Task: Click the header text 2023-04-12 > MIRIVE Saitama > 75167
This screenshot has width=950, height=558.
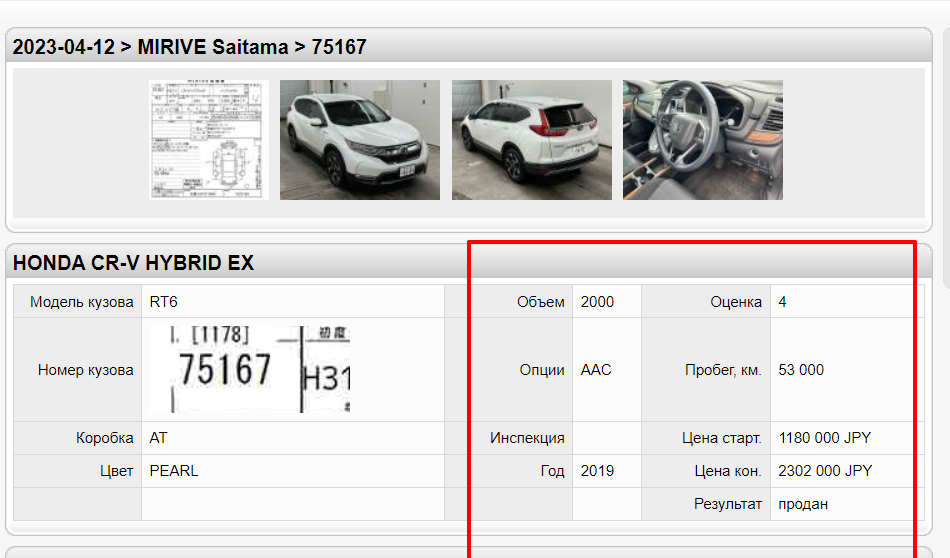Action: pos(190,47)
